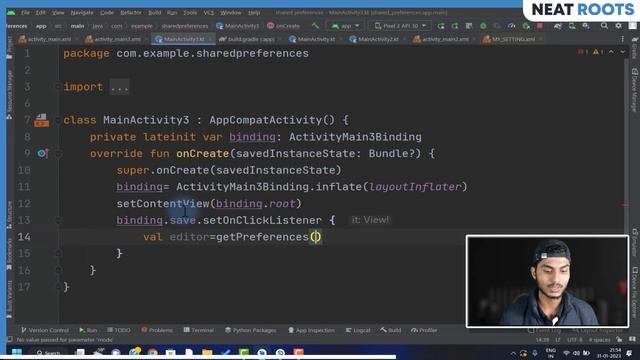Open the TODO tool window
640x360 pixels.
coord(119,330)
